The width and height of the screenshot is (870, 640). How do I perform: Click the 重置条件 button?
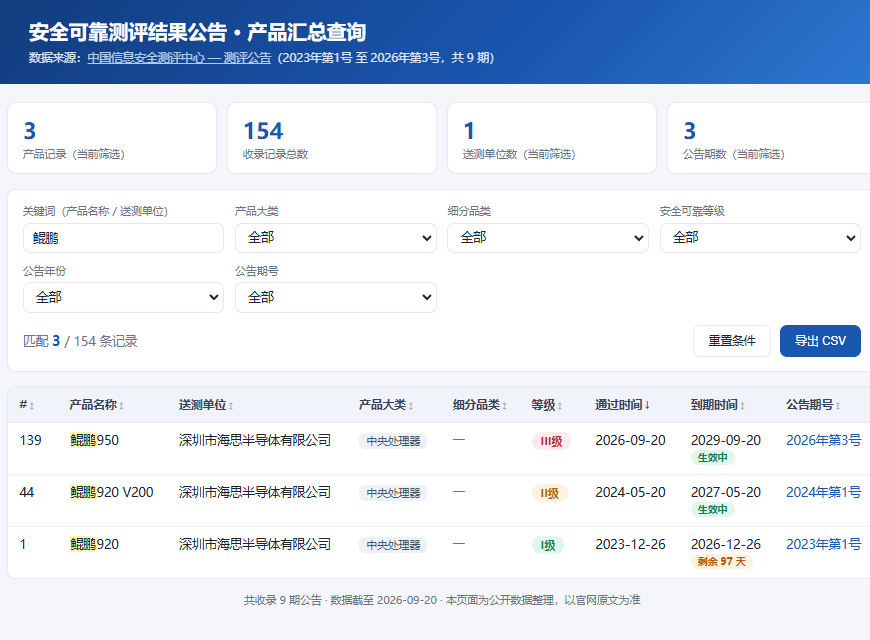(x=731, y=341)
